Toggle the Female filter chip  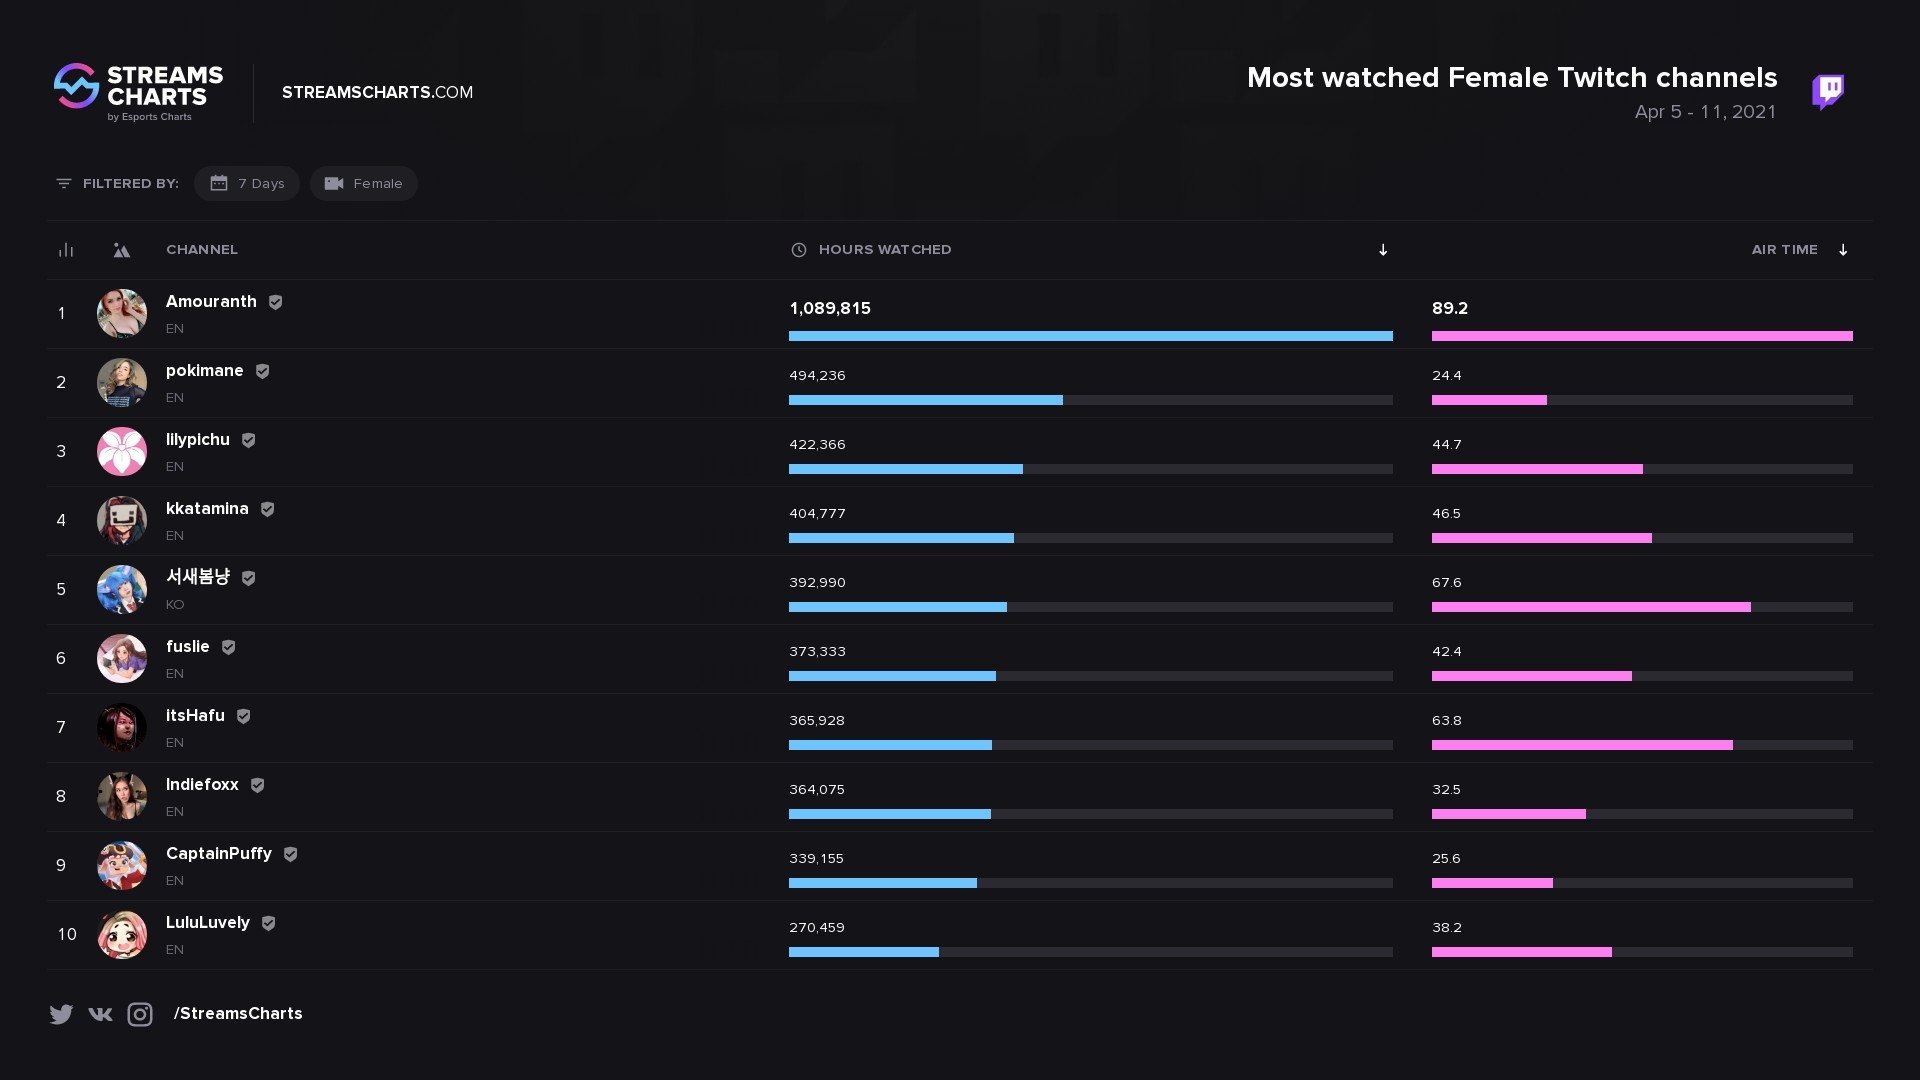tap(364, 184)
